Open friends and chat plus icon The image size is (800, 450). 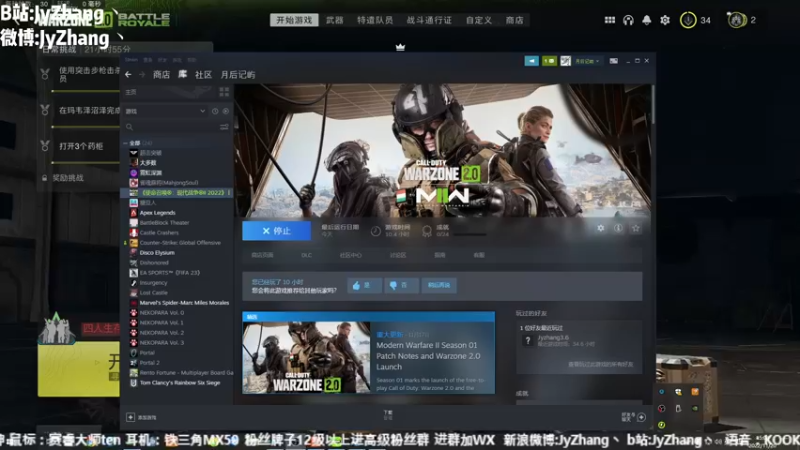(641, 417)
